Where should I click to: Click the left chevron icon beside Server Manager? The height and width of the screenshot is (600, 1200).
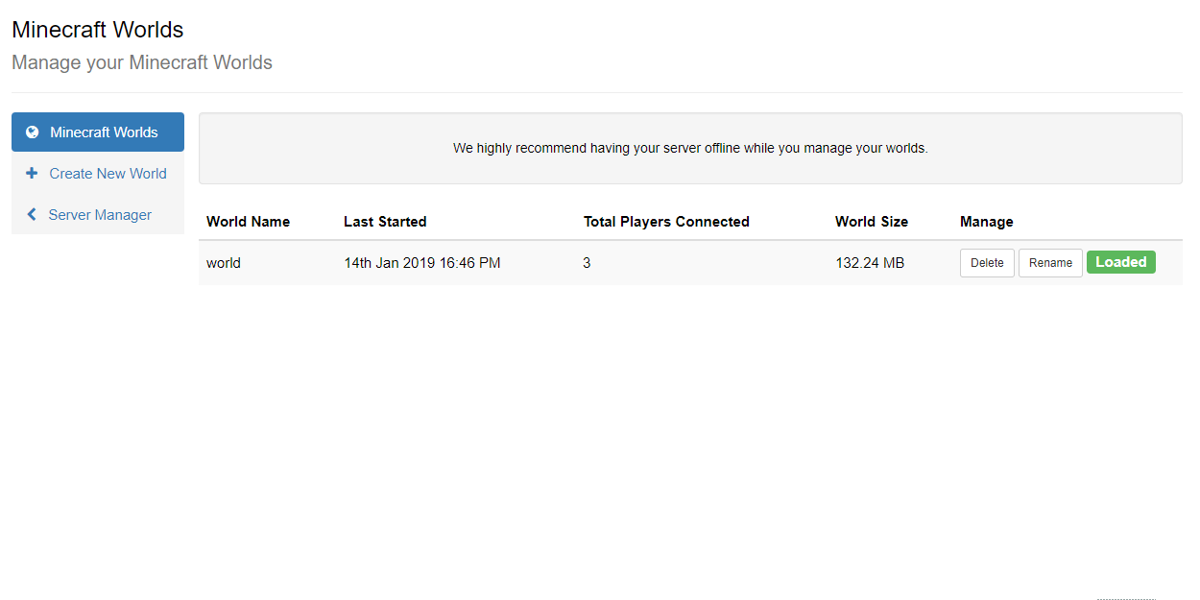click(32, 215)
